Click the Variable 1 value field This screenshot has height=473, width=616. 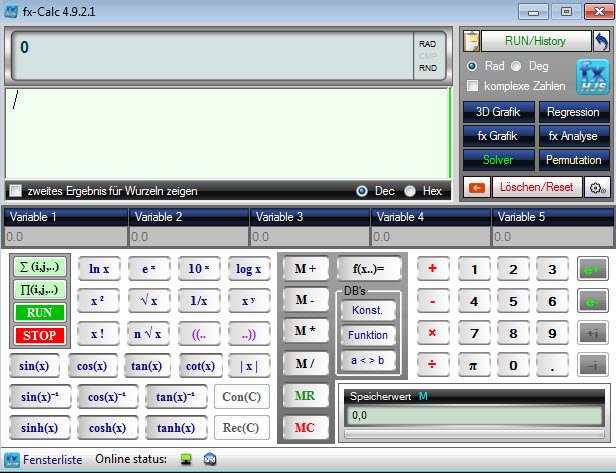66,236
